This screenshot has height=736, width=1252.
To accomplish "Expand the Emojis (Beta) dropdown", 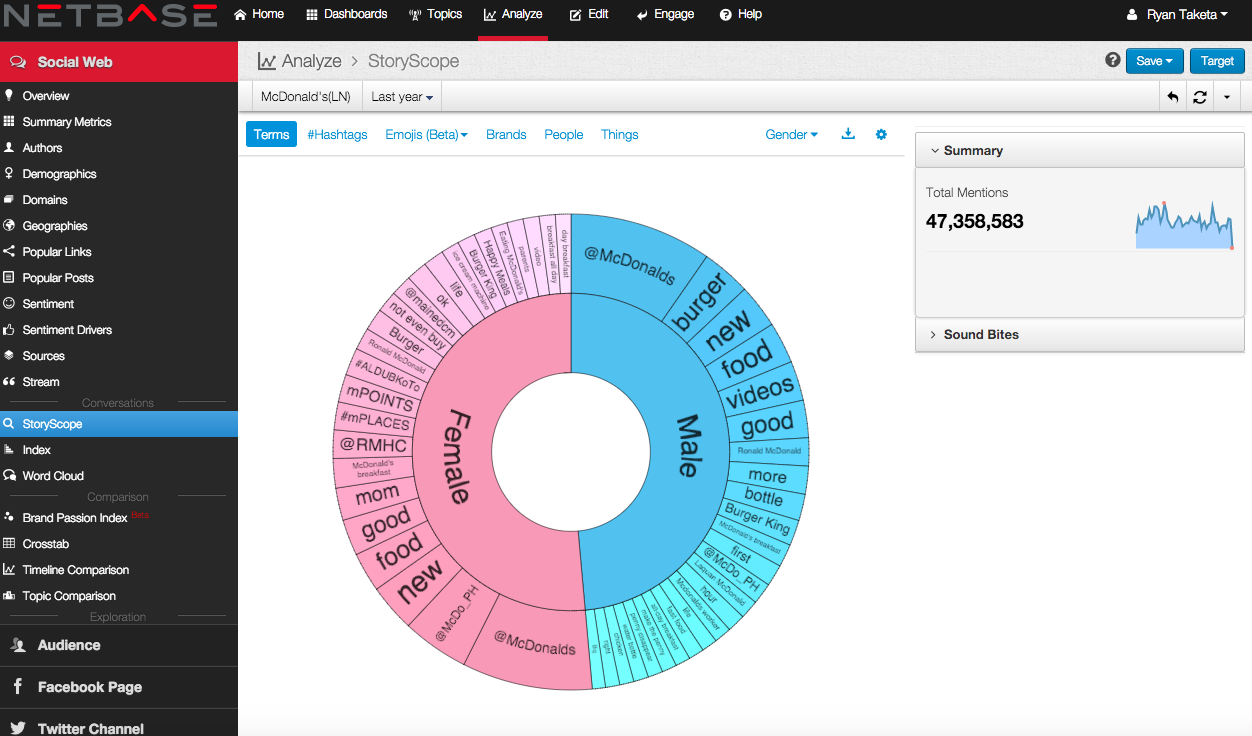I will pyautogui.click(x=426, y=134).
